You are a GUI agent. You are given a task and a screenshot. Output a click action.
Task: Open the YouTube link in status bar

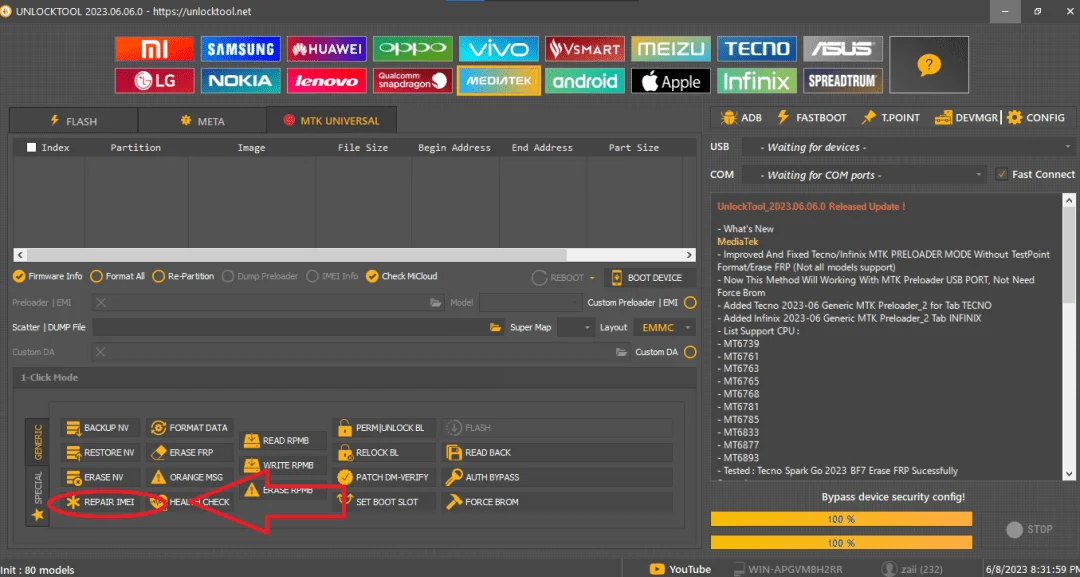680,569
